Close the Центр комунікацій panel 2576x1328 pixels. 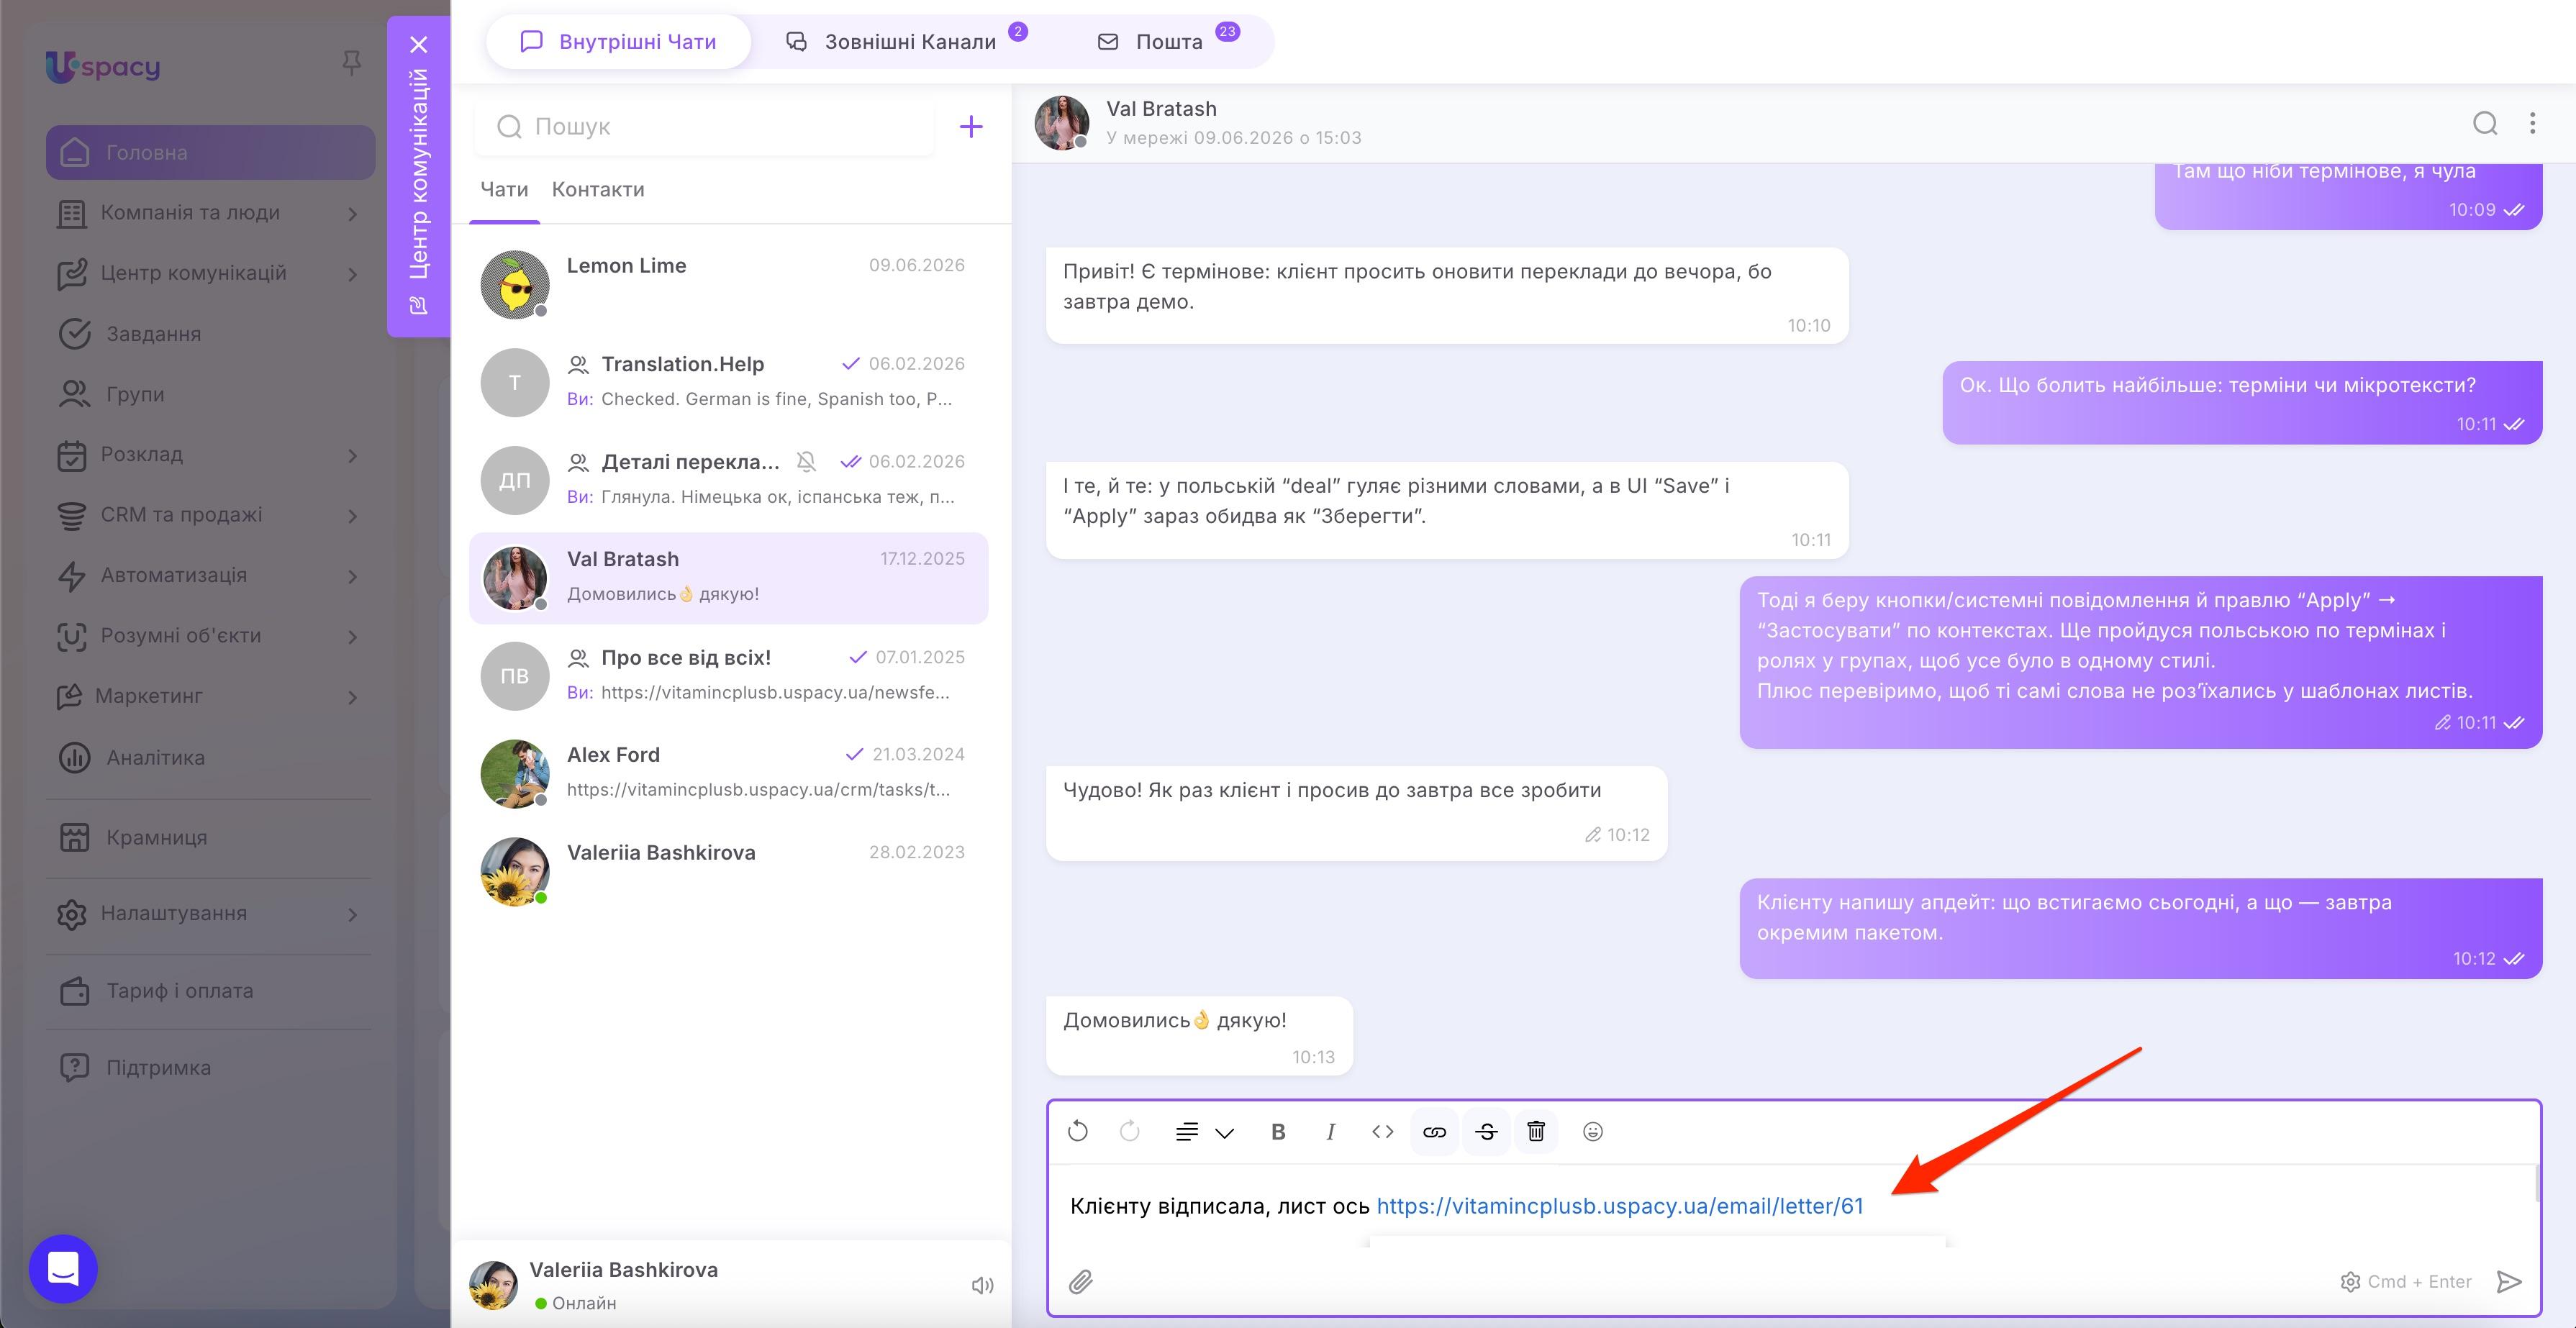tap(419, 44)
